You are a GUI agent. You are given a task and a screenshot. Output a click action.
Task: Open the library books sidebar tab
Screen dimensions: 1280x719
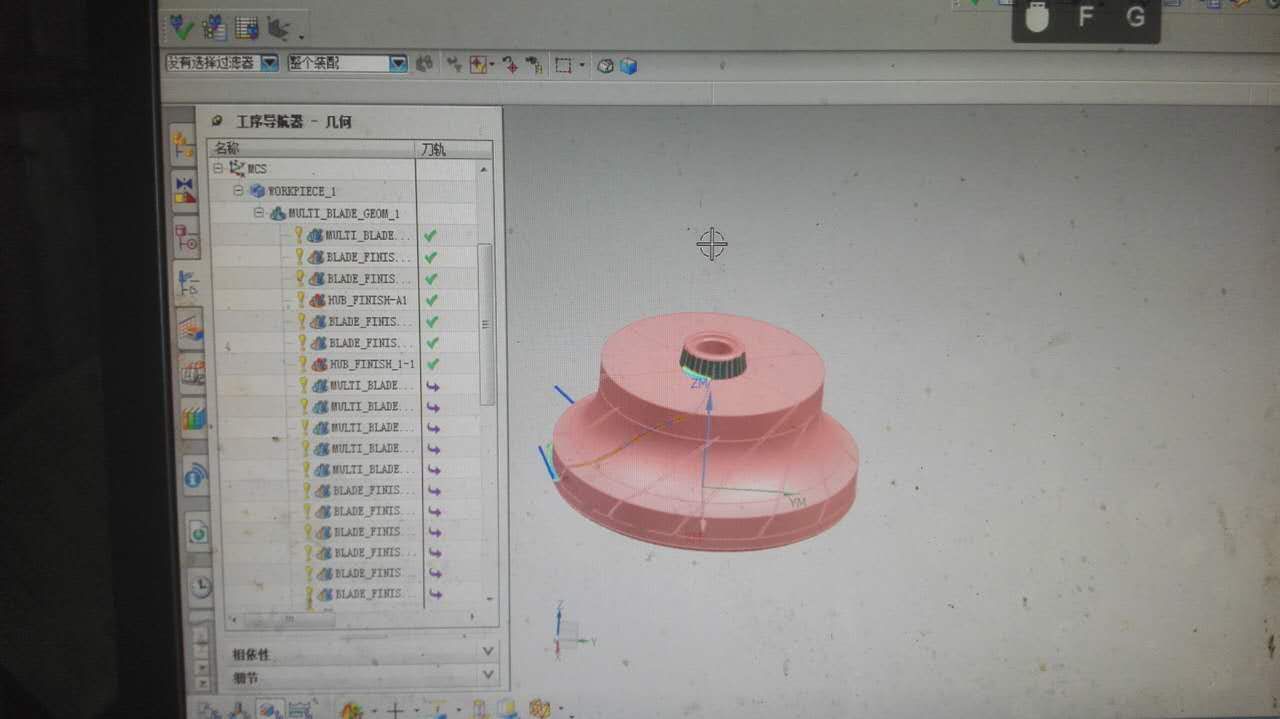pos(193,419)
